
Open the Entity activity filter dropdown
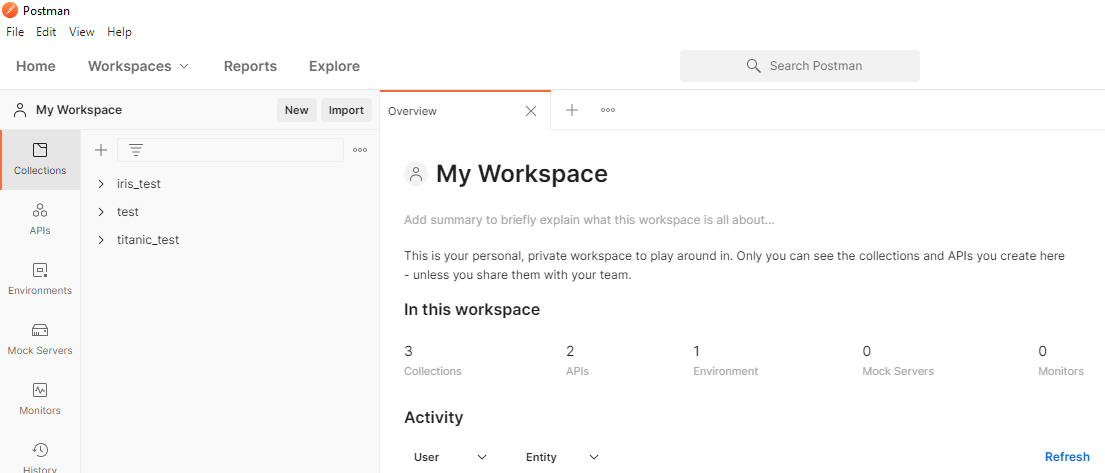pos(562,457)
